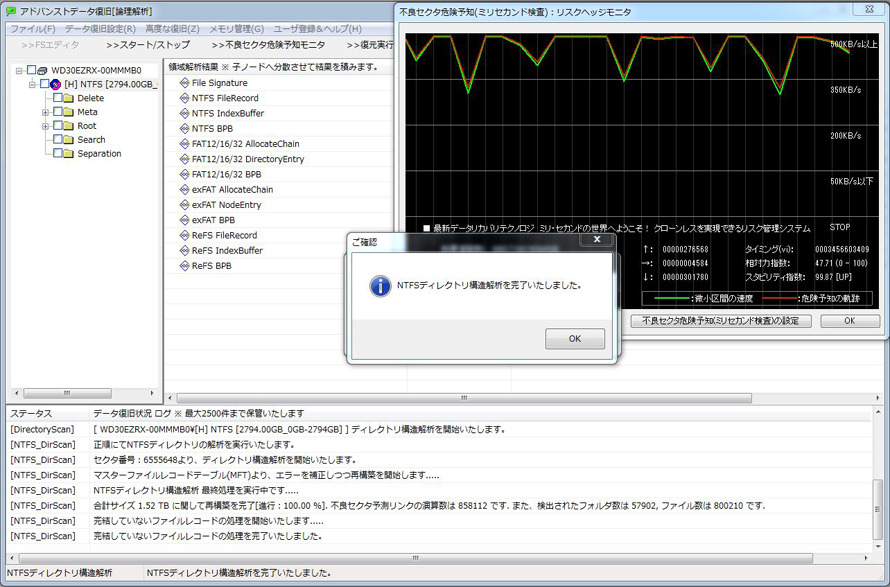
Task: Click the folder tree horizontal scrollbar thumb
Action: (x=67, y=393)
